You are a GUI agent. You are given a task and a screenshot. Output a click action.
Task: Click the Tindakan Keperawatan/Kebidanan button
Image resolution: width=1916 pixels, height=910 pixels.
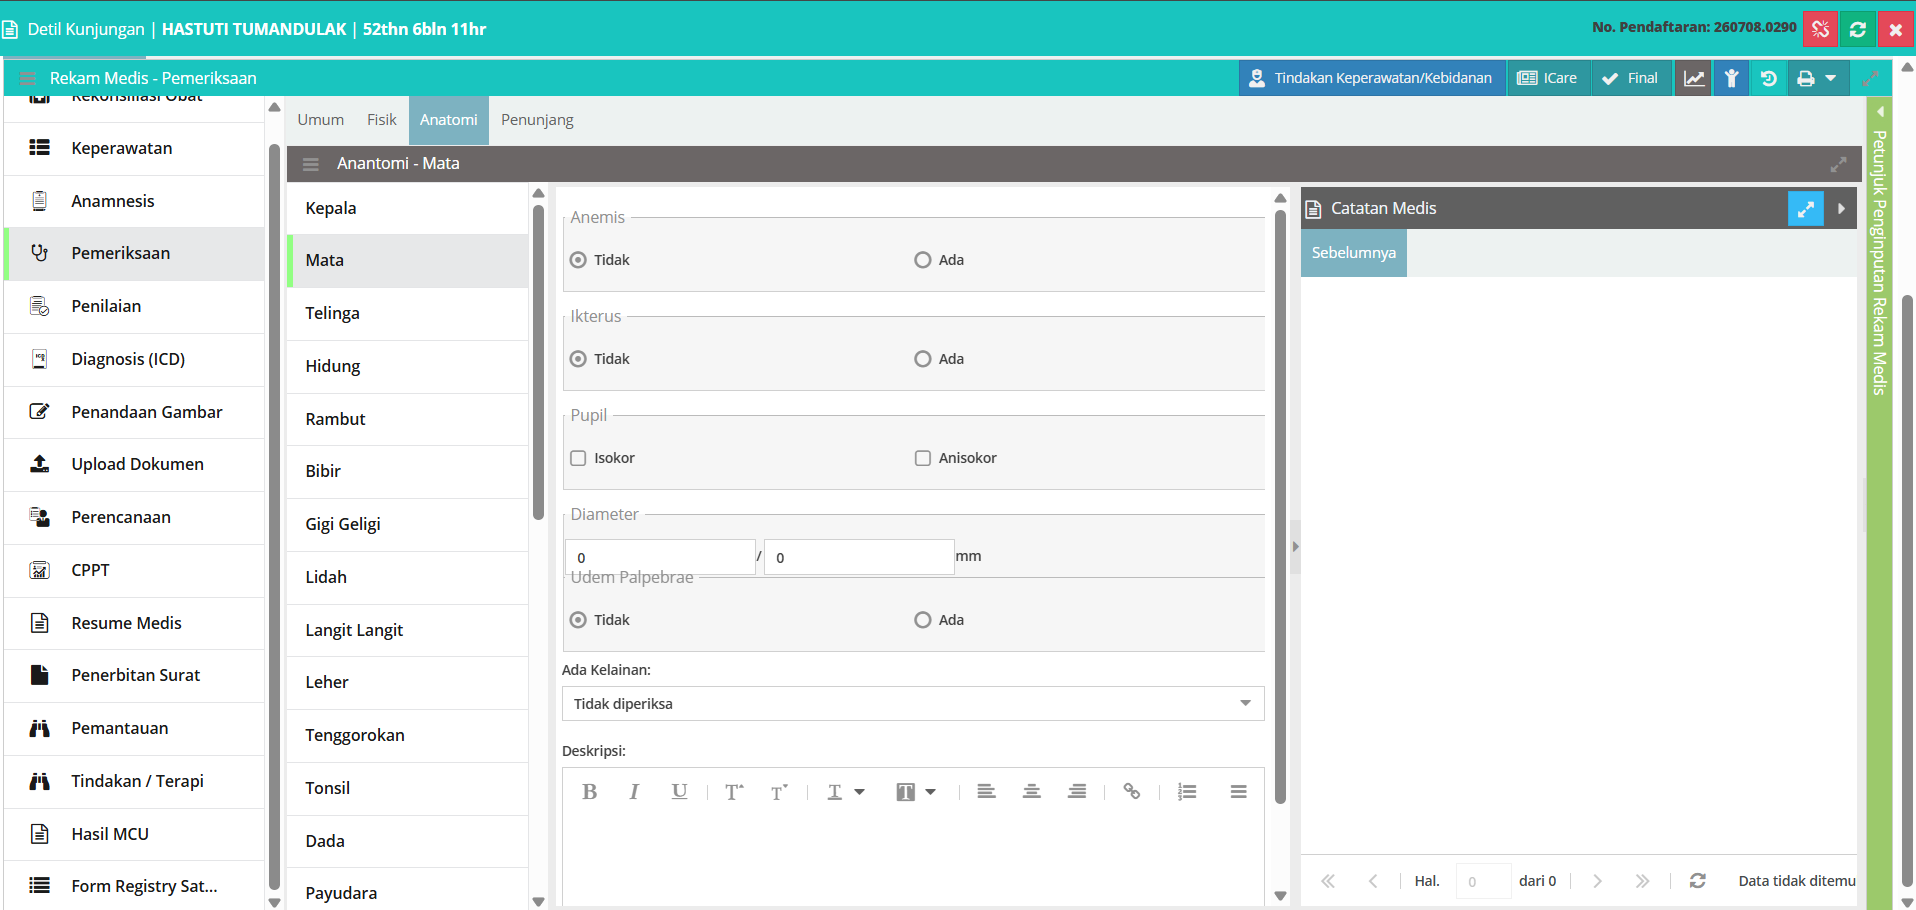click(x=1372, y=78)
